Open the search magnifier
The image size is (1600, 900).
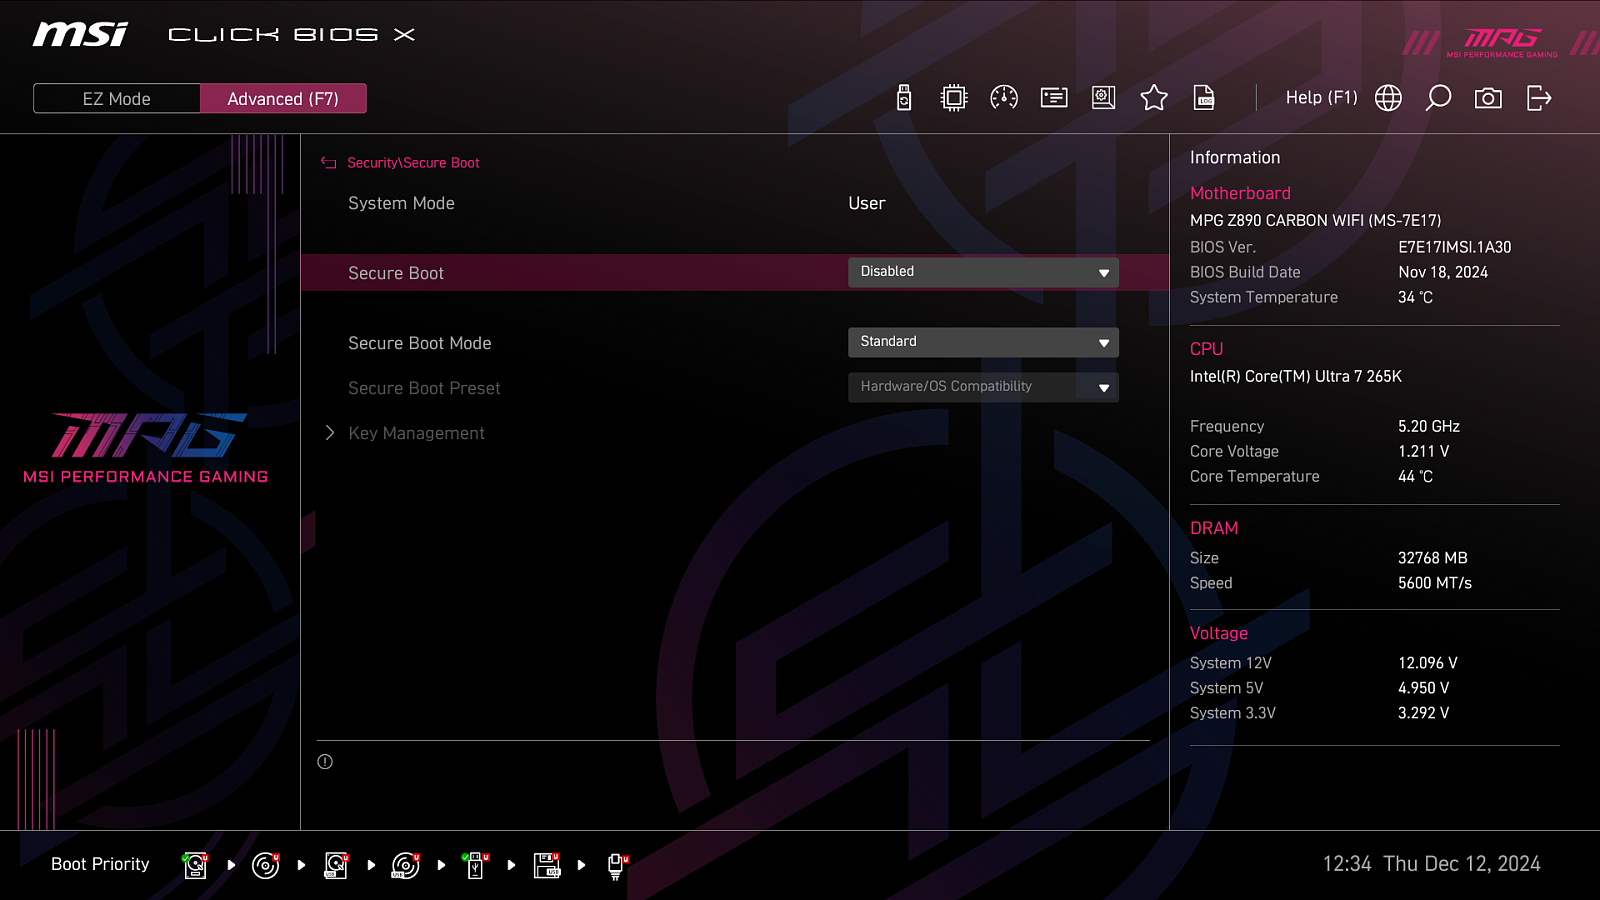click(x=1438, y=98)
